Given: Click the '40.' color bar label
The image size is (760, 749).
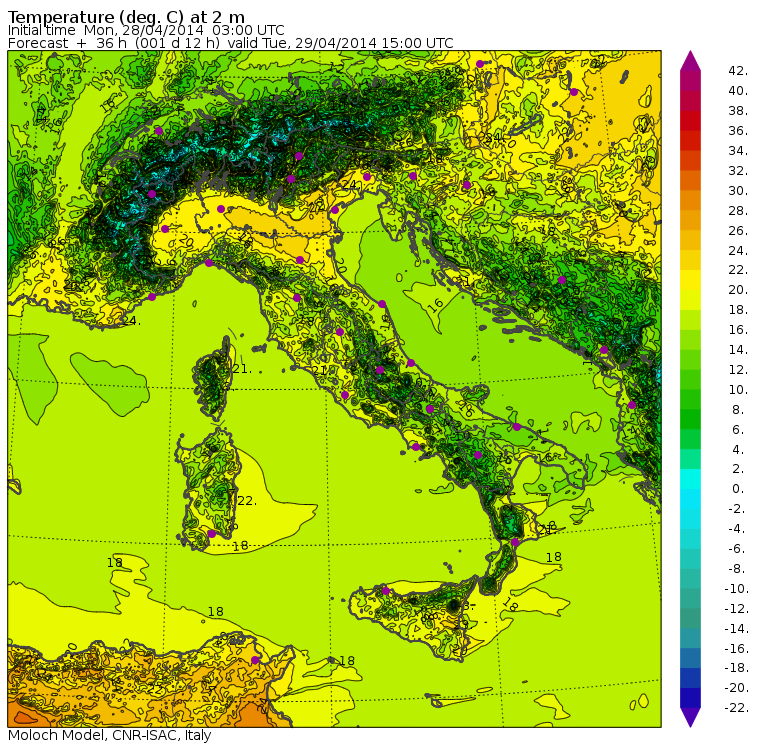Looking at the screenshot, I should click(x=738, y=91).
